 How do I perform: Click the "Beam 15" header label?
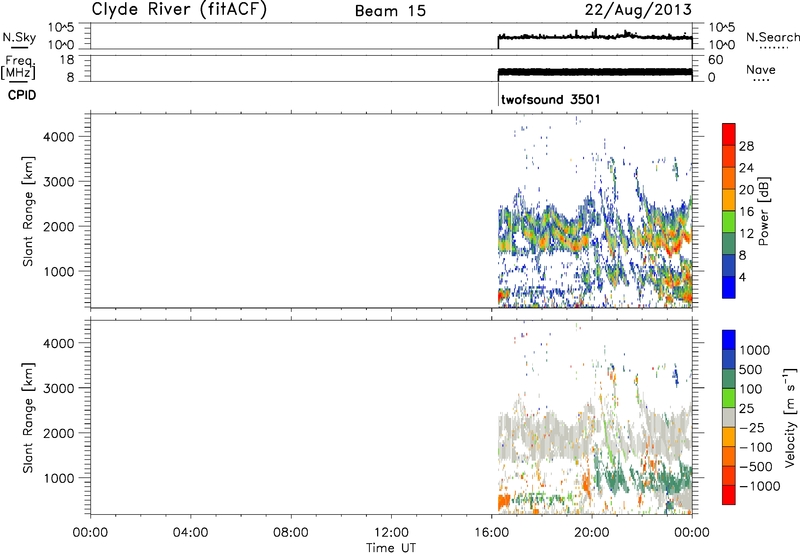coord(390,11)
